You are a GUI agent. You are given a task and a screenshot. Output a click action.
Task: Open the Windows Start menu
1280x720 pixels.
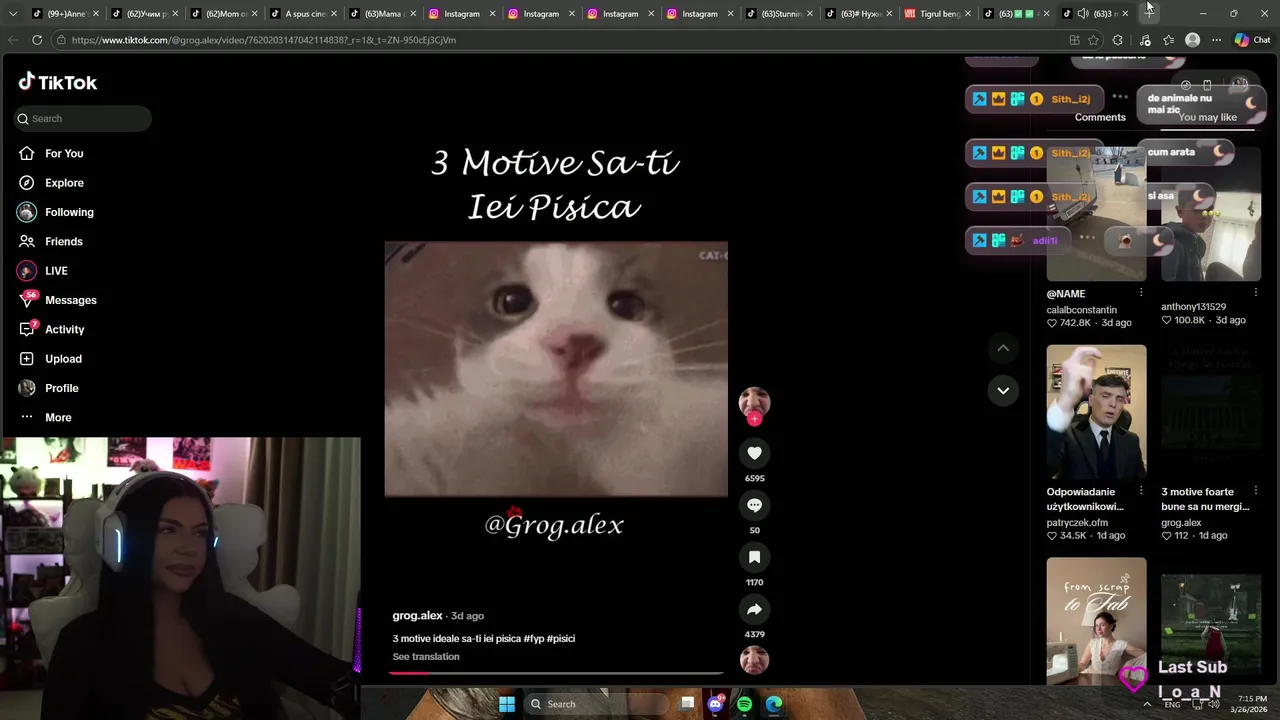click(507, 704)
